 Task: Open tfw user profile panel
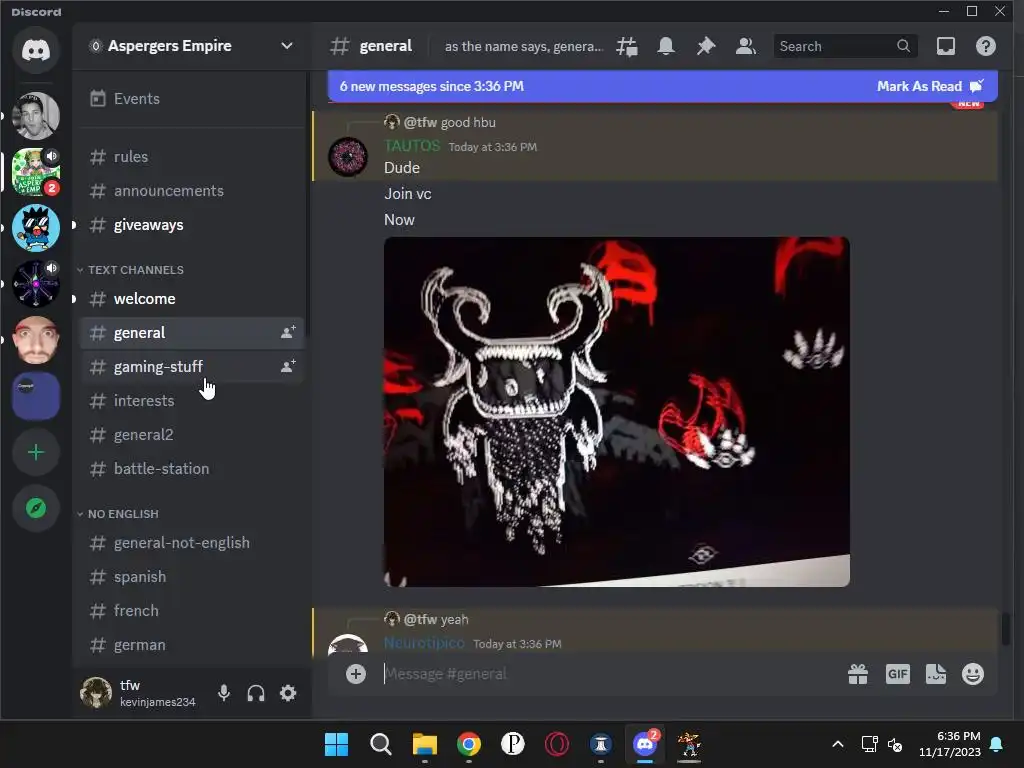138,693
